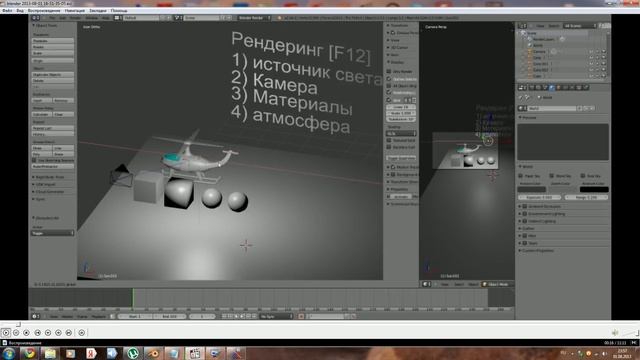Image resolution: width=640 pixels, height=360 pixels.
Task: Open the Файл menu
Action: (7, 11)
